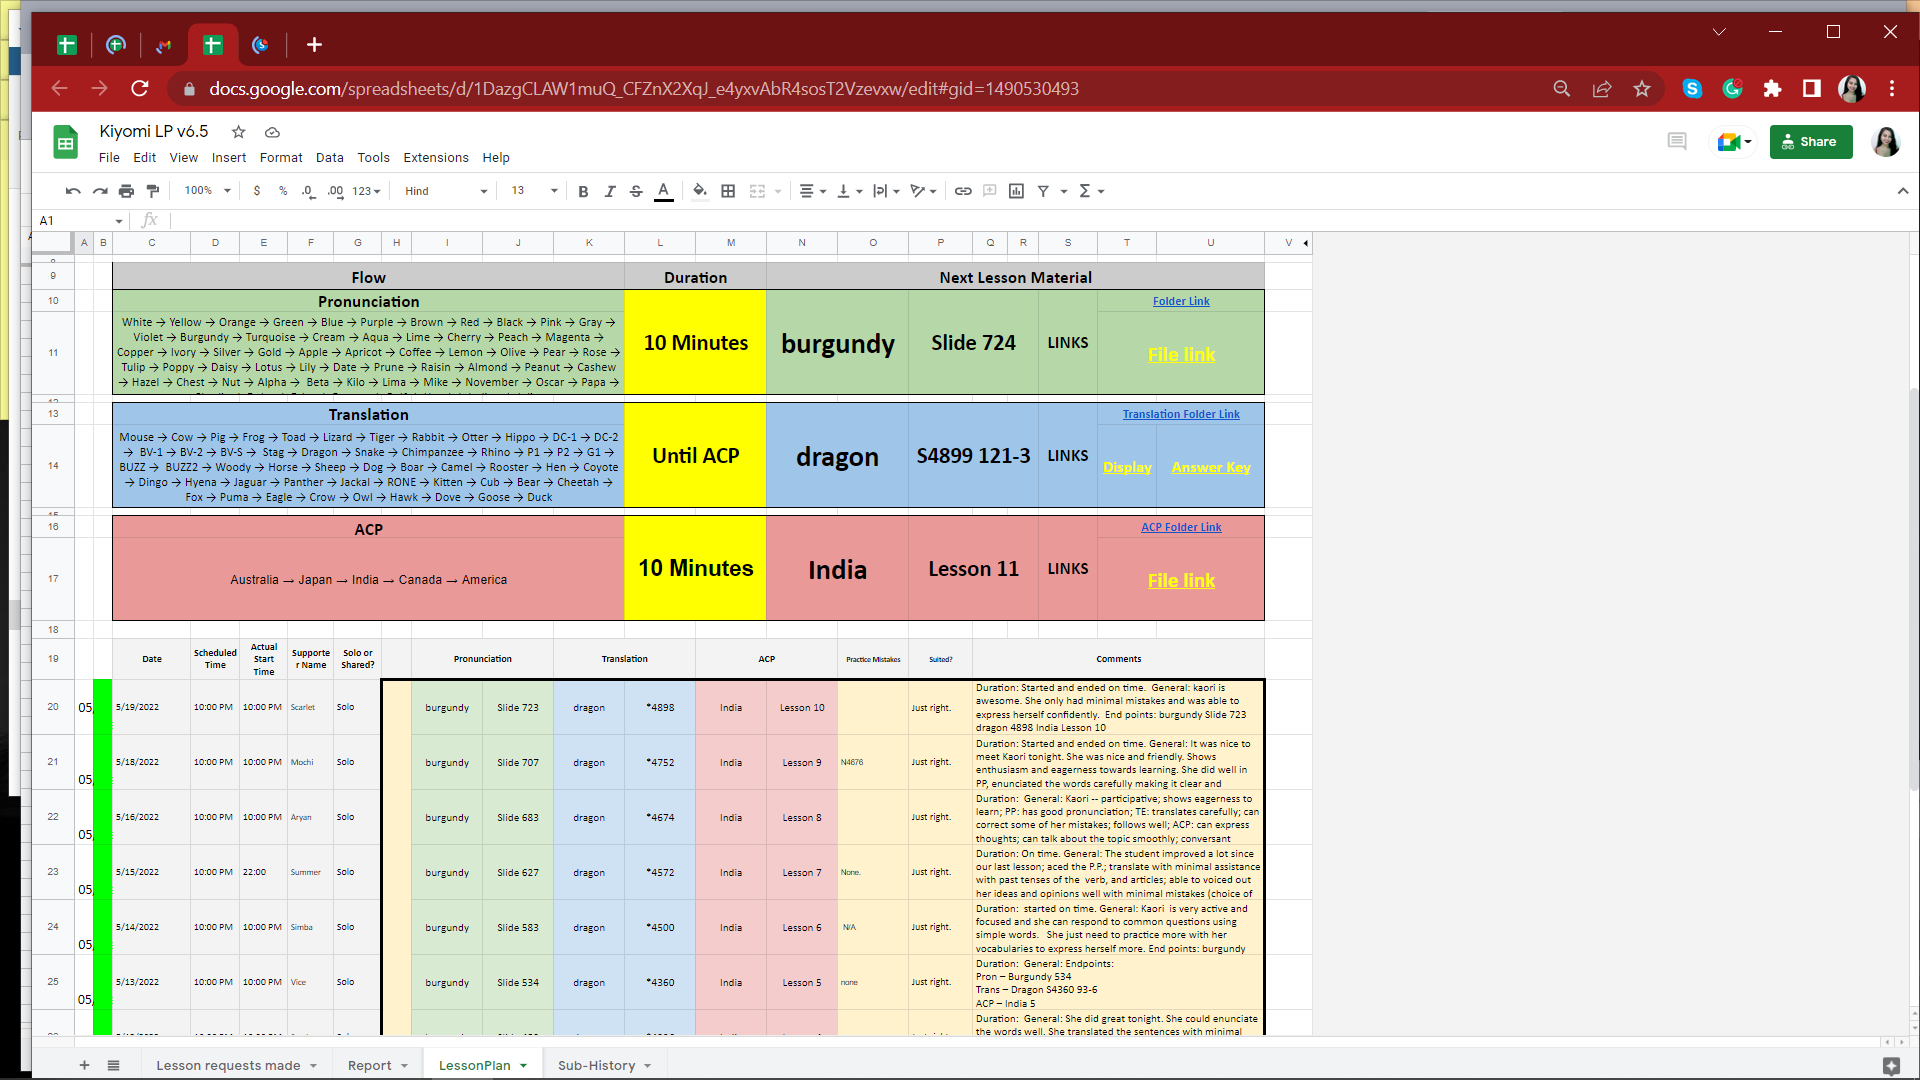
Task: Open the Help menu
Action: click(496, 158)
